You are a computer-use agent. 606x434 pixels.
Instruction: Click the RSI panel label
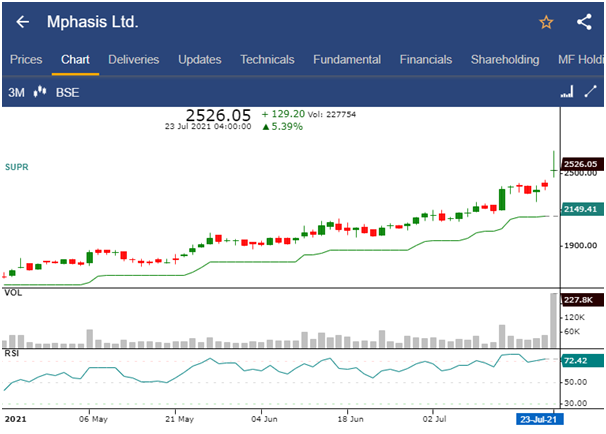[13, 353]
